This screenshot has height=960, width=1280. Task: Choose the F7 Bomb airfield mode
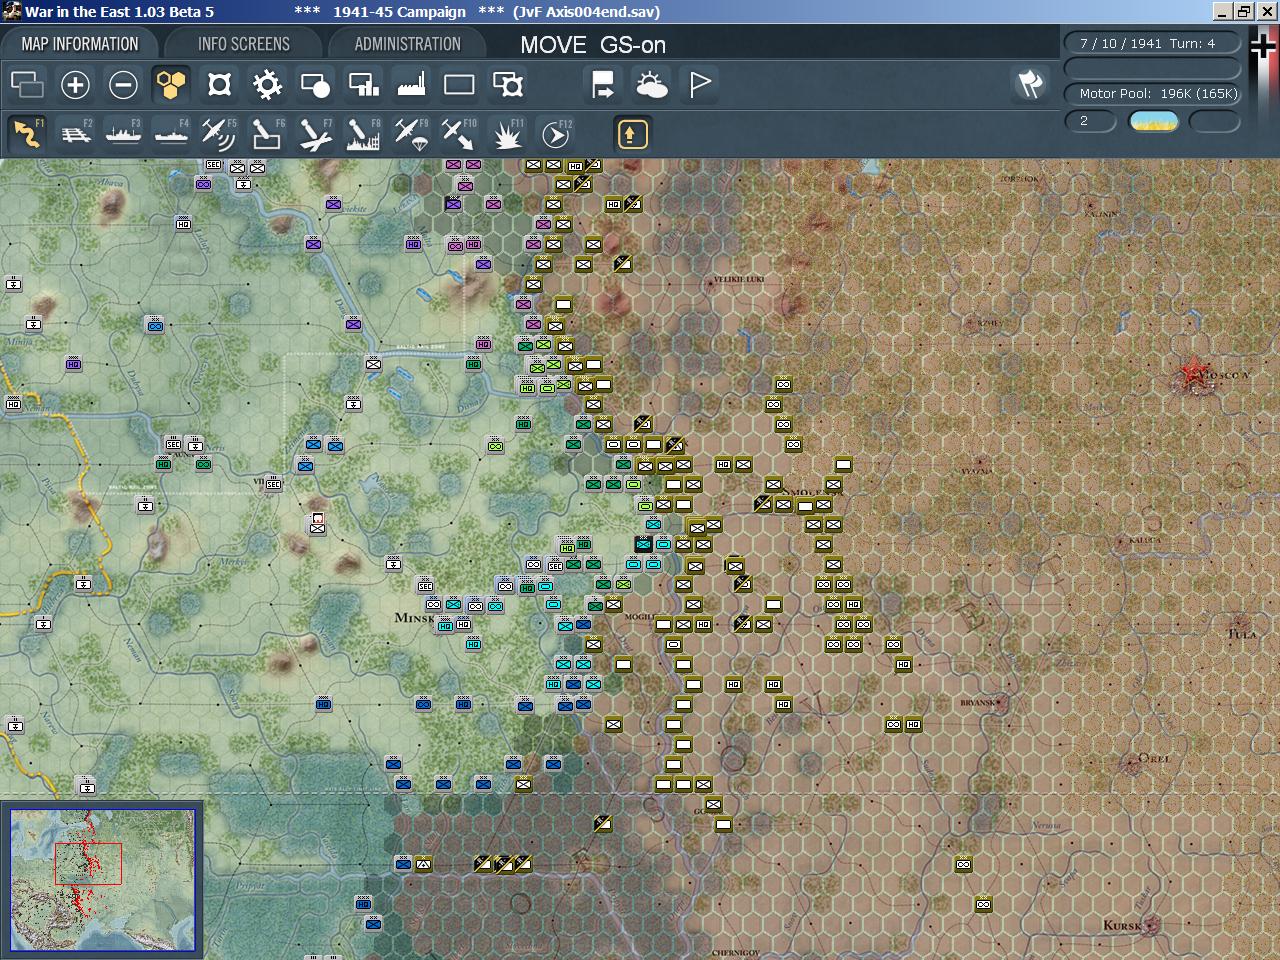pos(315,133)
